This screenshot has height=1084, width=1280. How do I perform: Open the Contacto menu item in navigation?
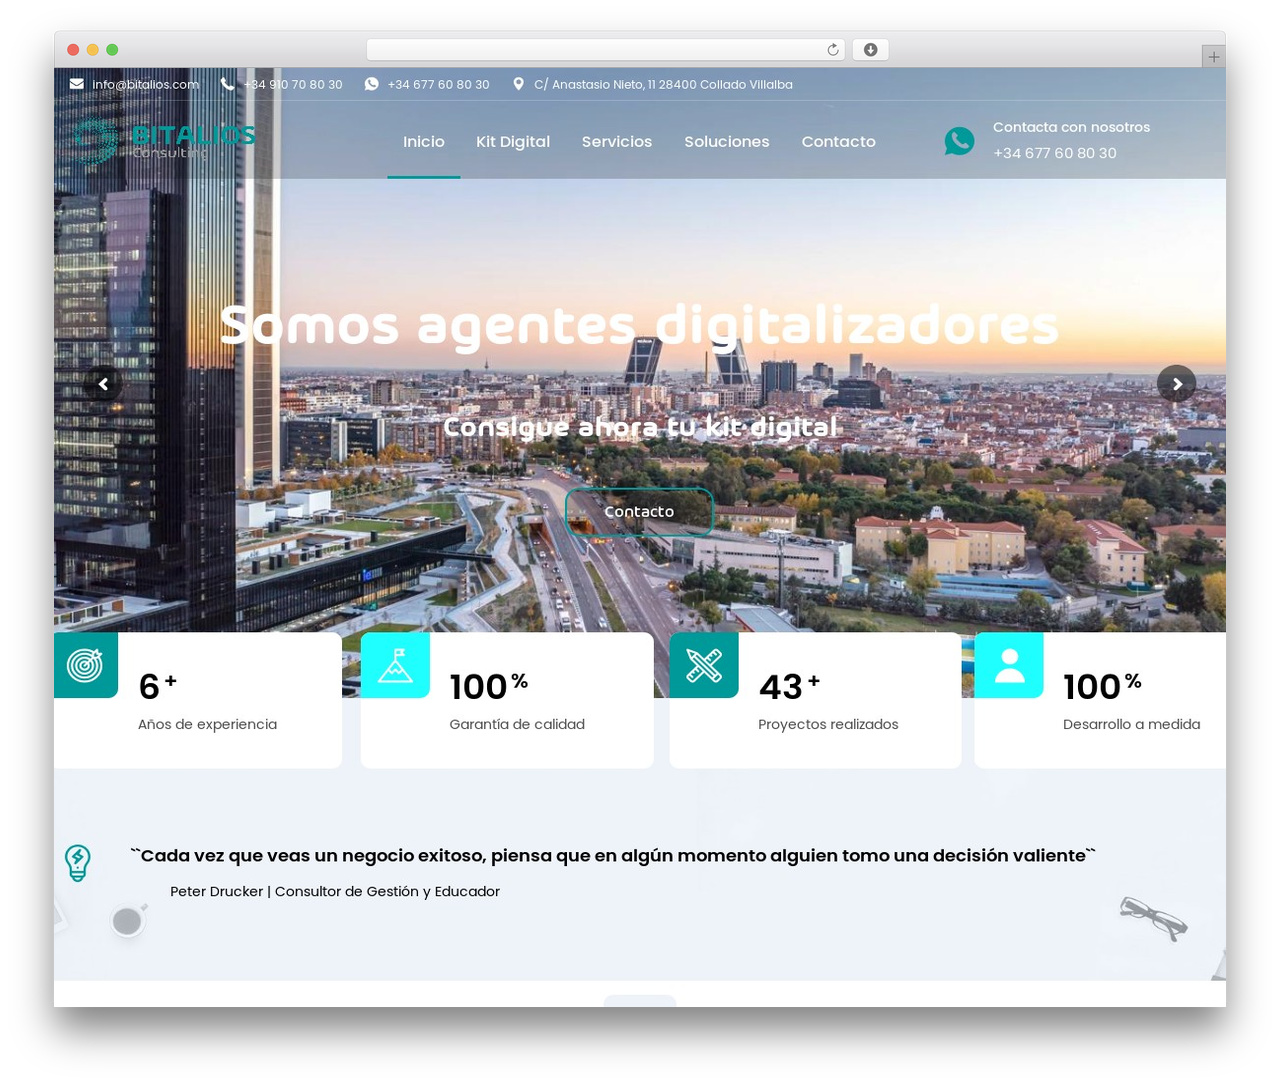(839, 142)
